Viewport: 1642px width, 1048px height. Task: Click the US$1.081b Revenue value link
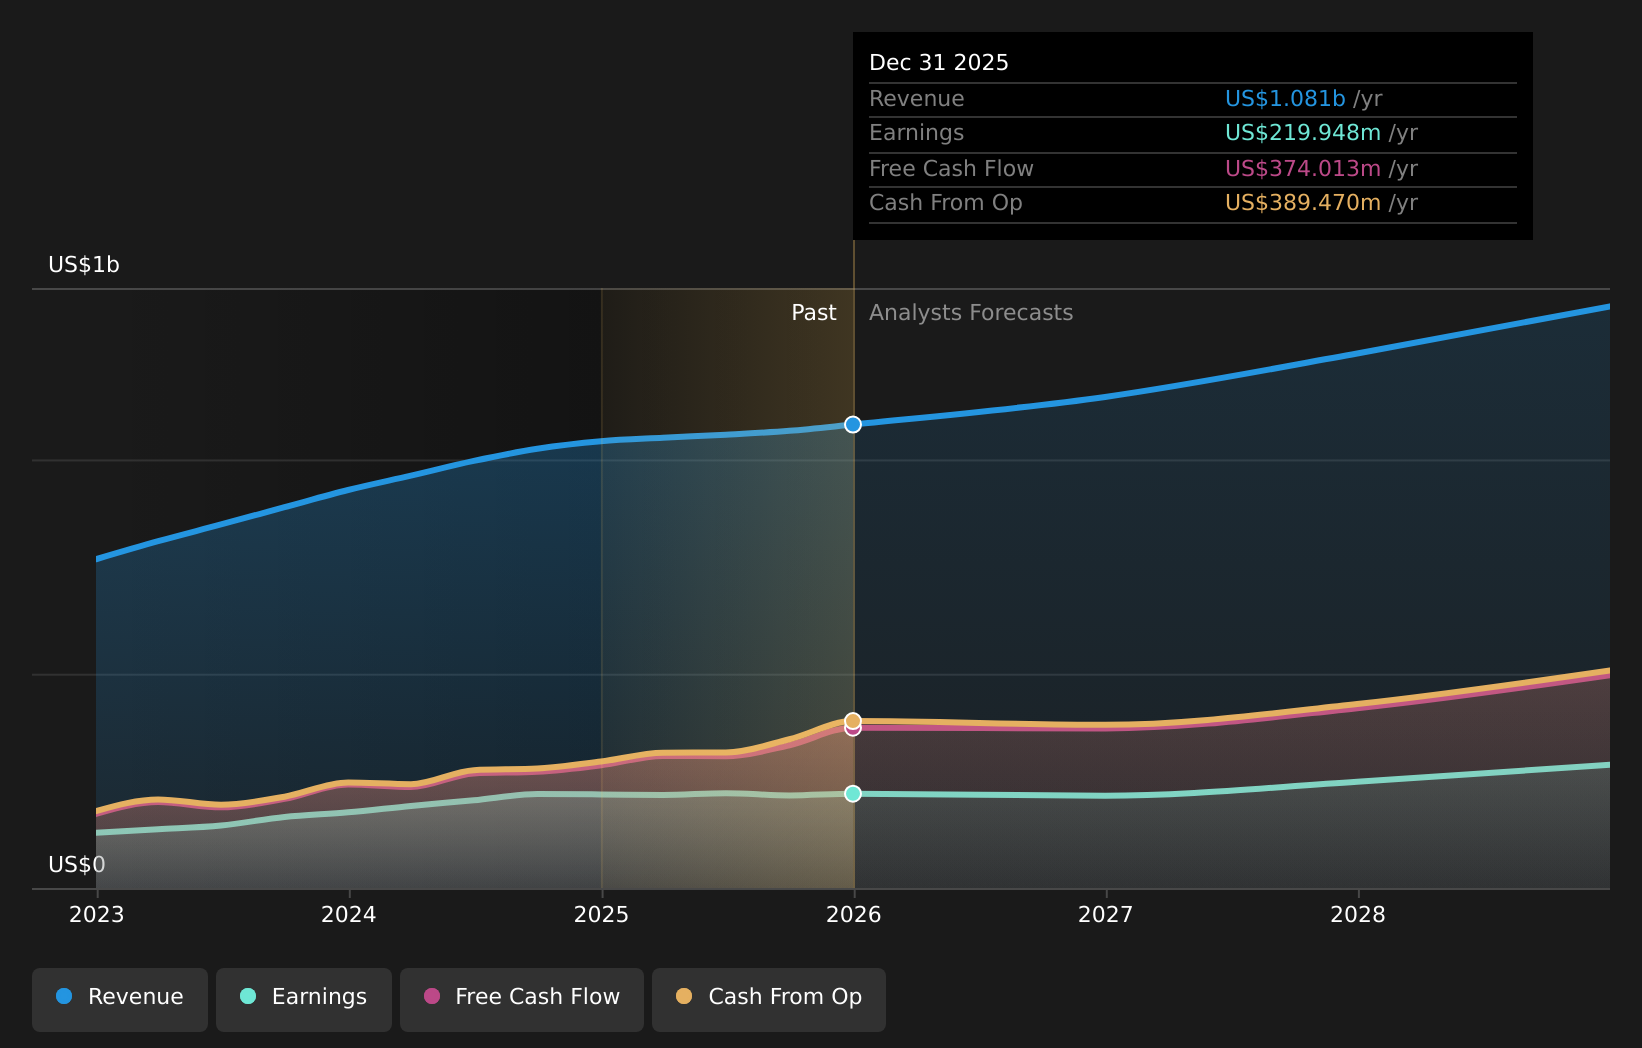click(1284, 98)
